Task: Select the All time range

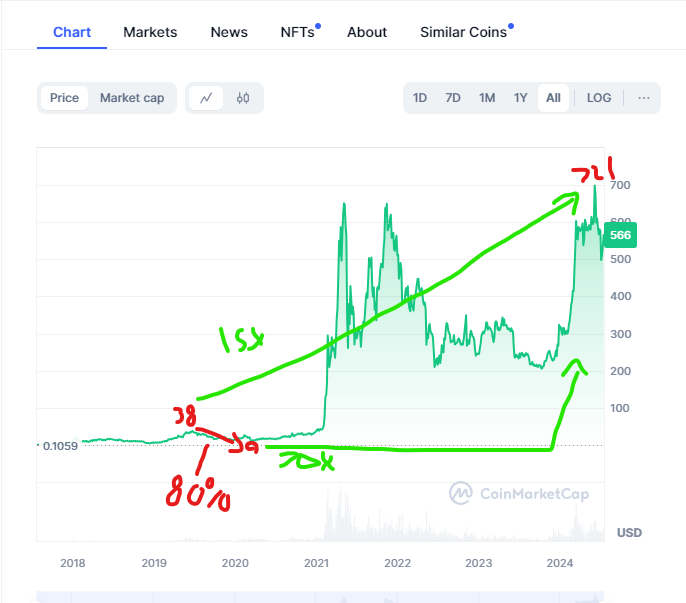Action: coord(553,98)
